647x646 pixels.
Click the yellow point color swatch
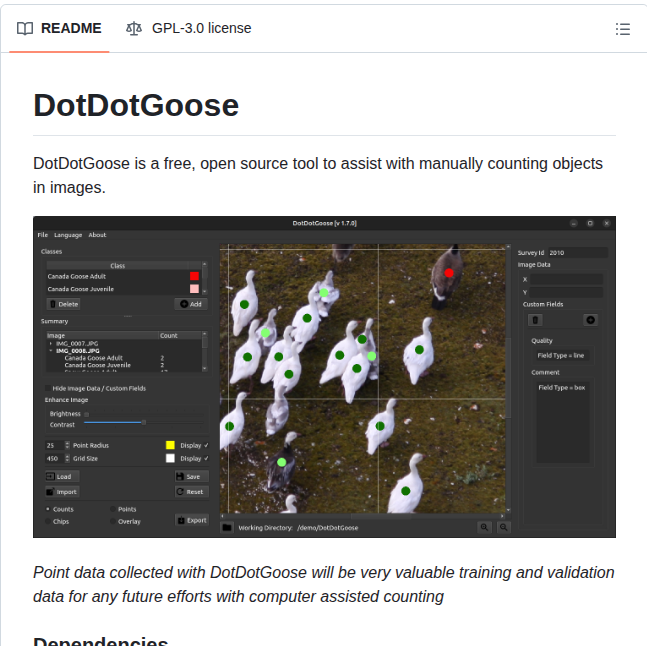(170, 445)
